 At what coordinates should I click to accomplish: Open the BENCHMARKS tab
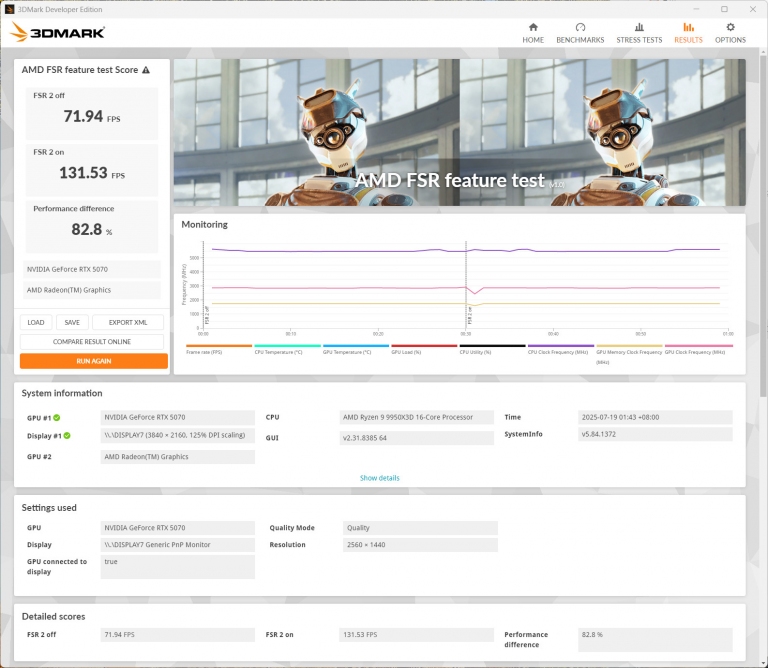click(x=580, y=33)
